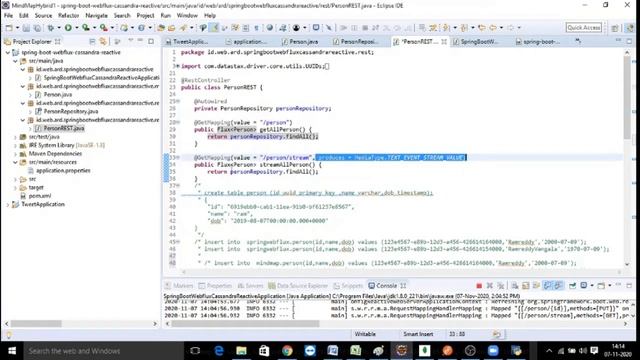Open Chrome from the taskbar
This screenshot has width=640, height=360.
coord(287,351)
